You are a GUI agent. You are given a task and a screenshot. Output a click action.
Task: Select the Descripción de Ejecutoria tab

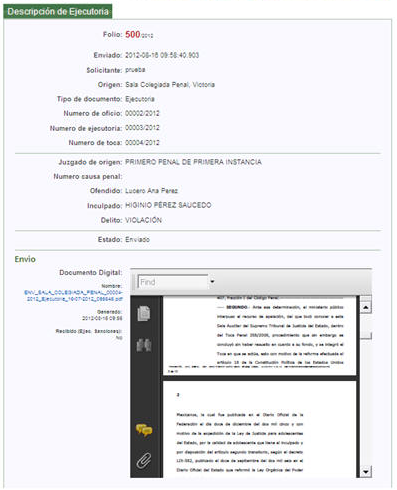pyautogui.click(x=58, y=11)
